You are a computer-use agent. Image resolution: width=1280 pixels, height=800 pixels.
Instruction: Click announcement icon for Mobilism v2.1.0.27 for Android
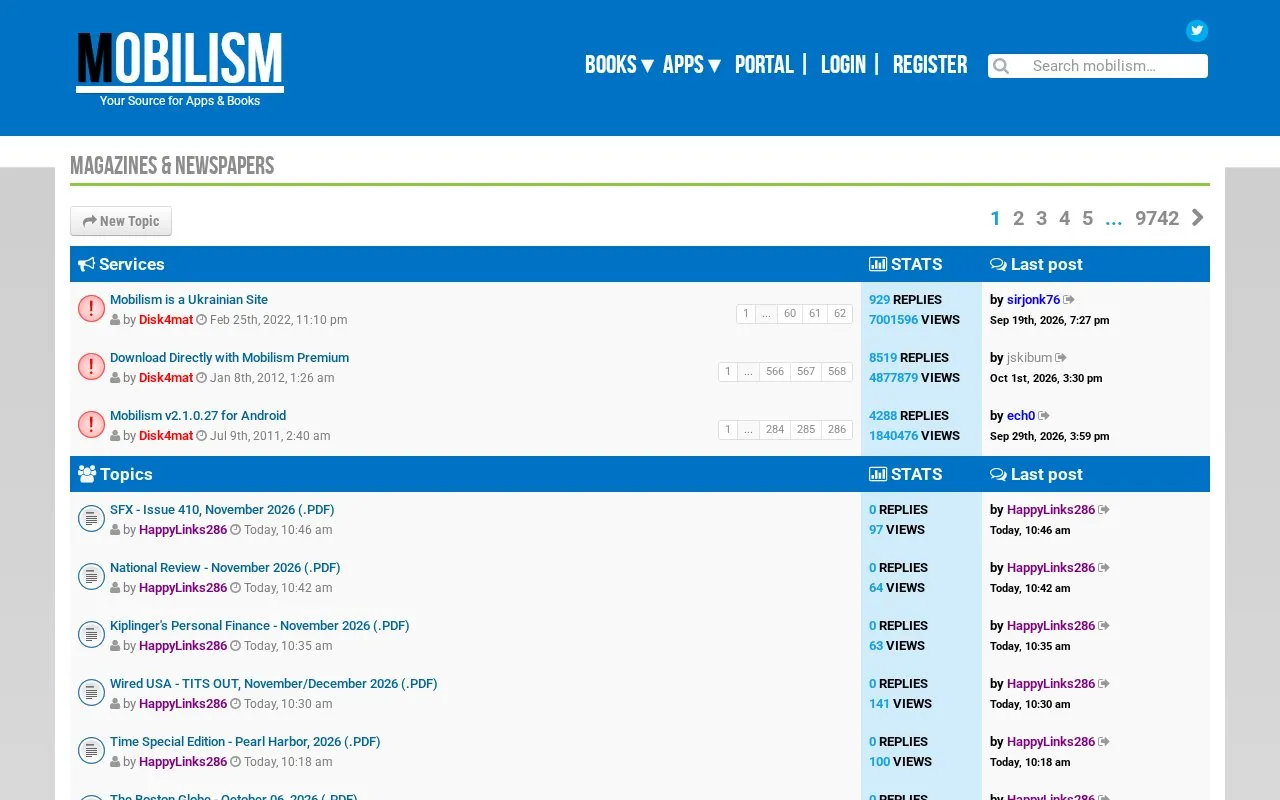click(91, 425)
